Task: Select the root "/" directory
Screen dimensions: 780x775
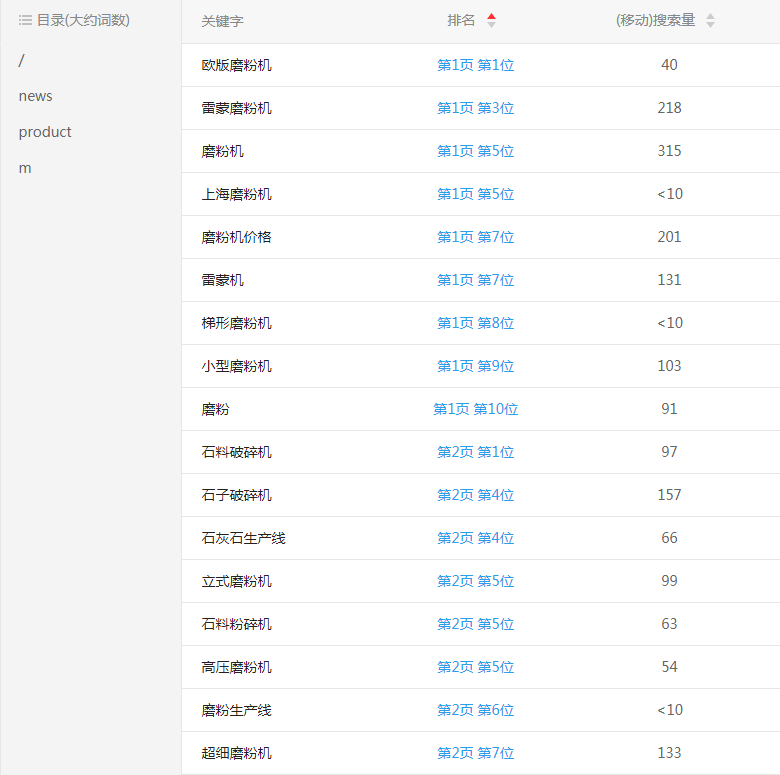Action: click(22, 60)
